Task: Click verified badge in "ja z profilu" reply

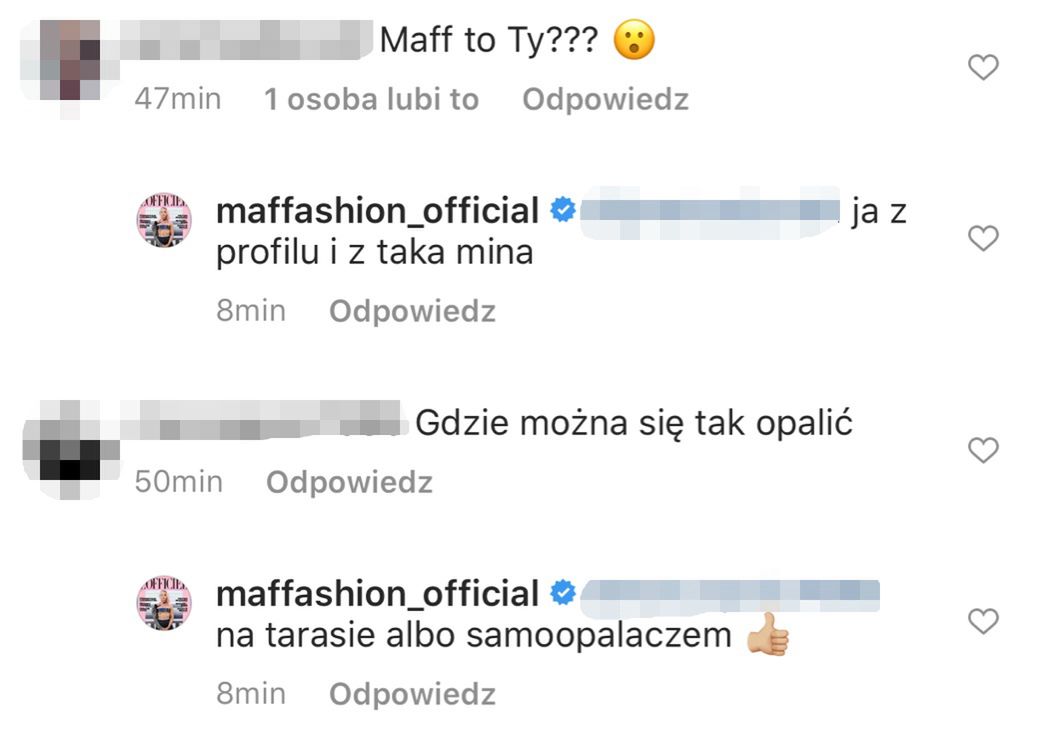Action: (562, 211)
